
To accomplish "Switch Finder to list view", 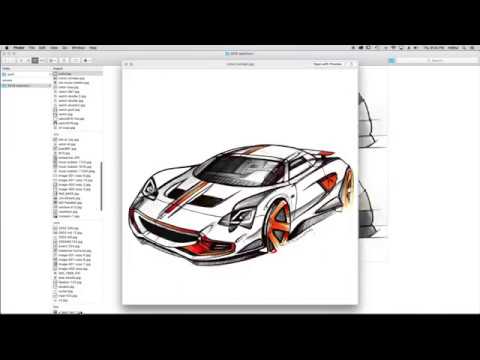I will [x=28, y=60].
